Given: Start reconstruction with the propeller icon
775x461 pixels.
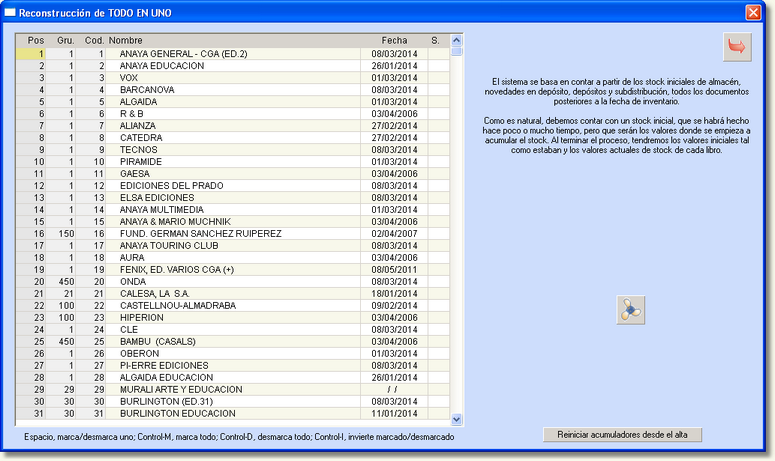Looking at the screenshot, I should 631,310.
